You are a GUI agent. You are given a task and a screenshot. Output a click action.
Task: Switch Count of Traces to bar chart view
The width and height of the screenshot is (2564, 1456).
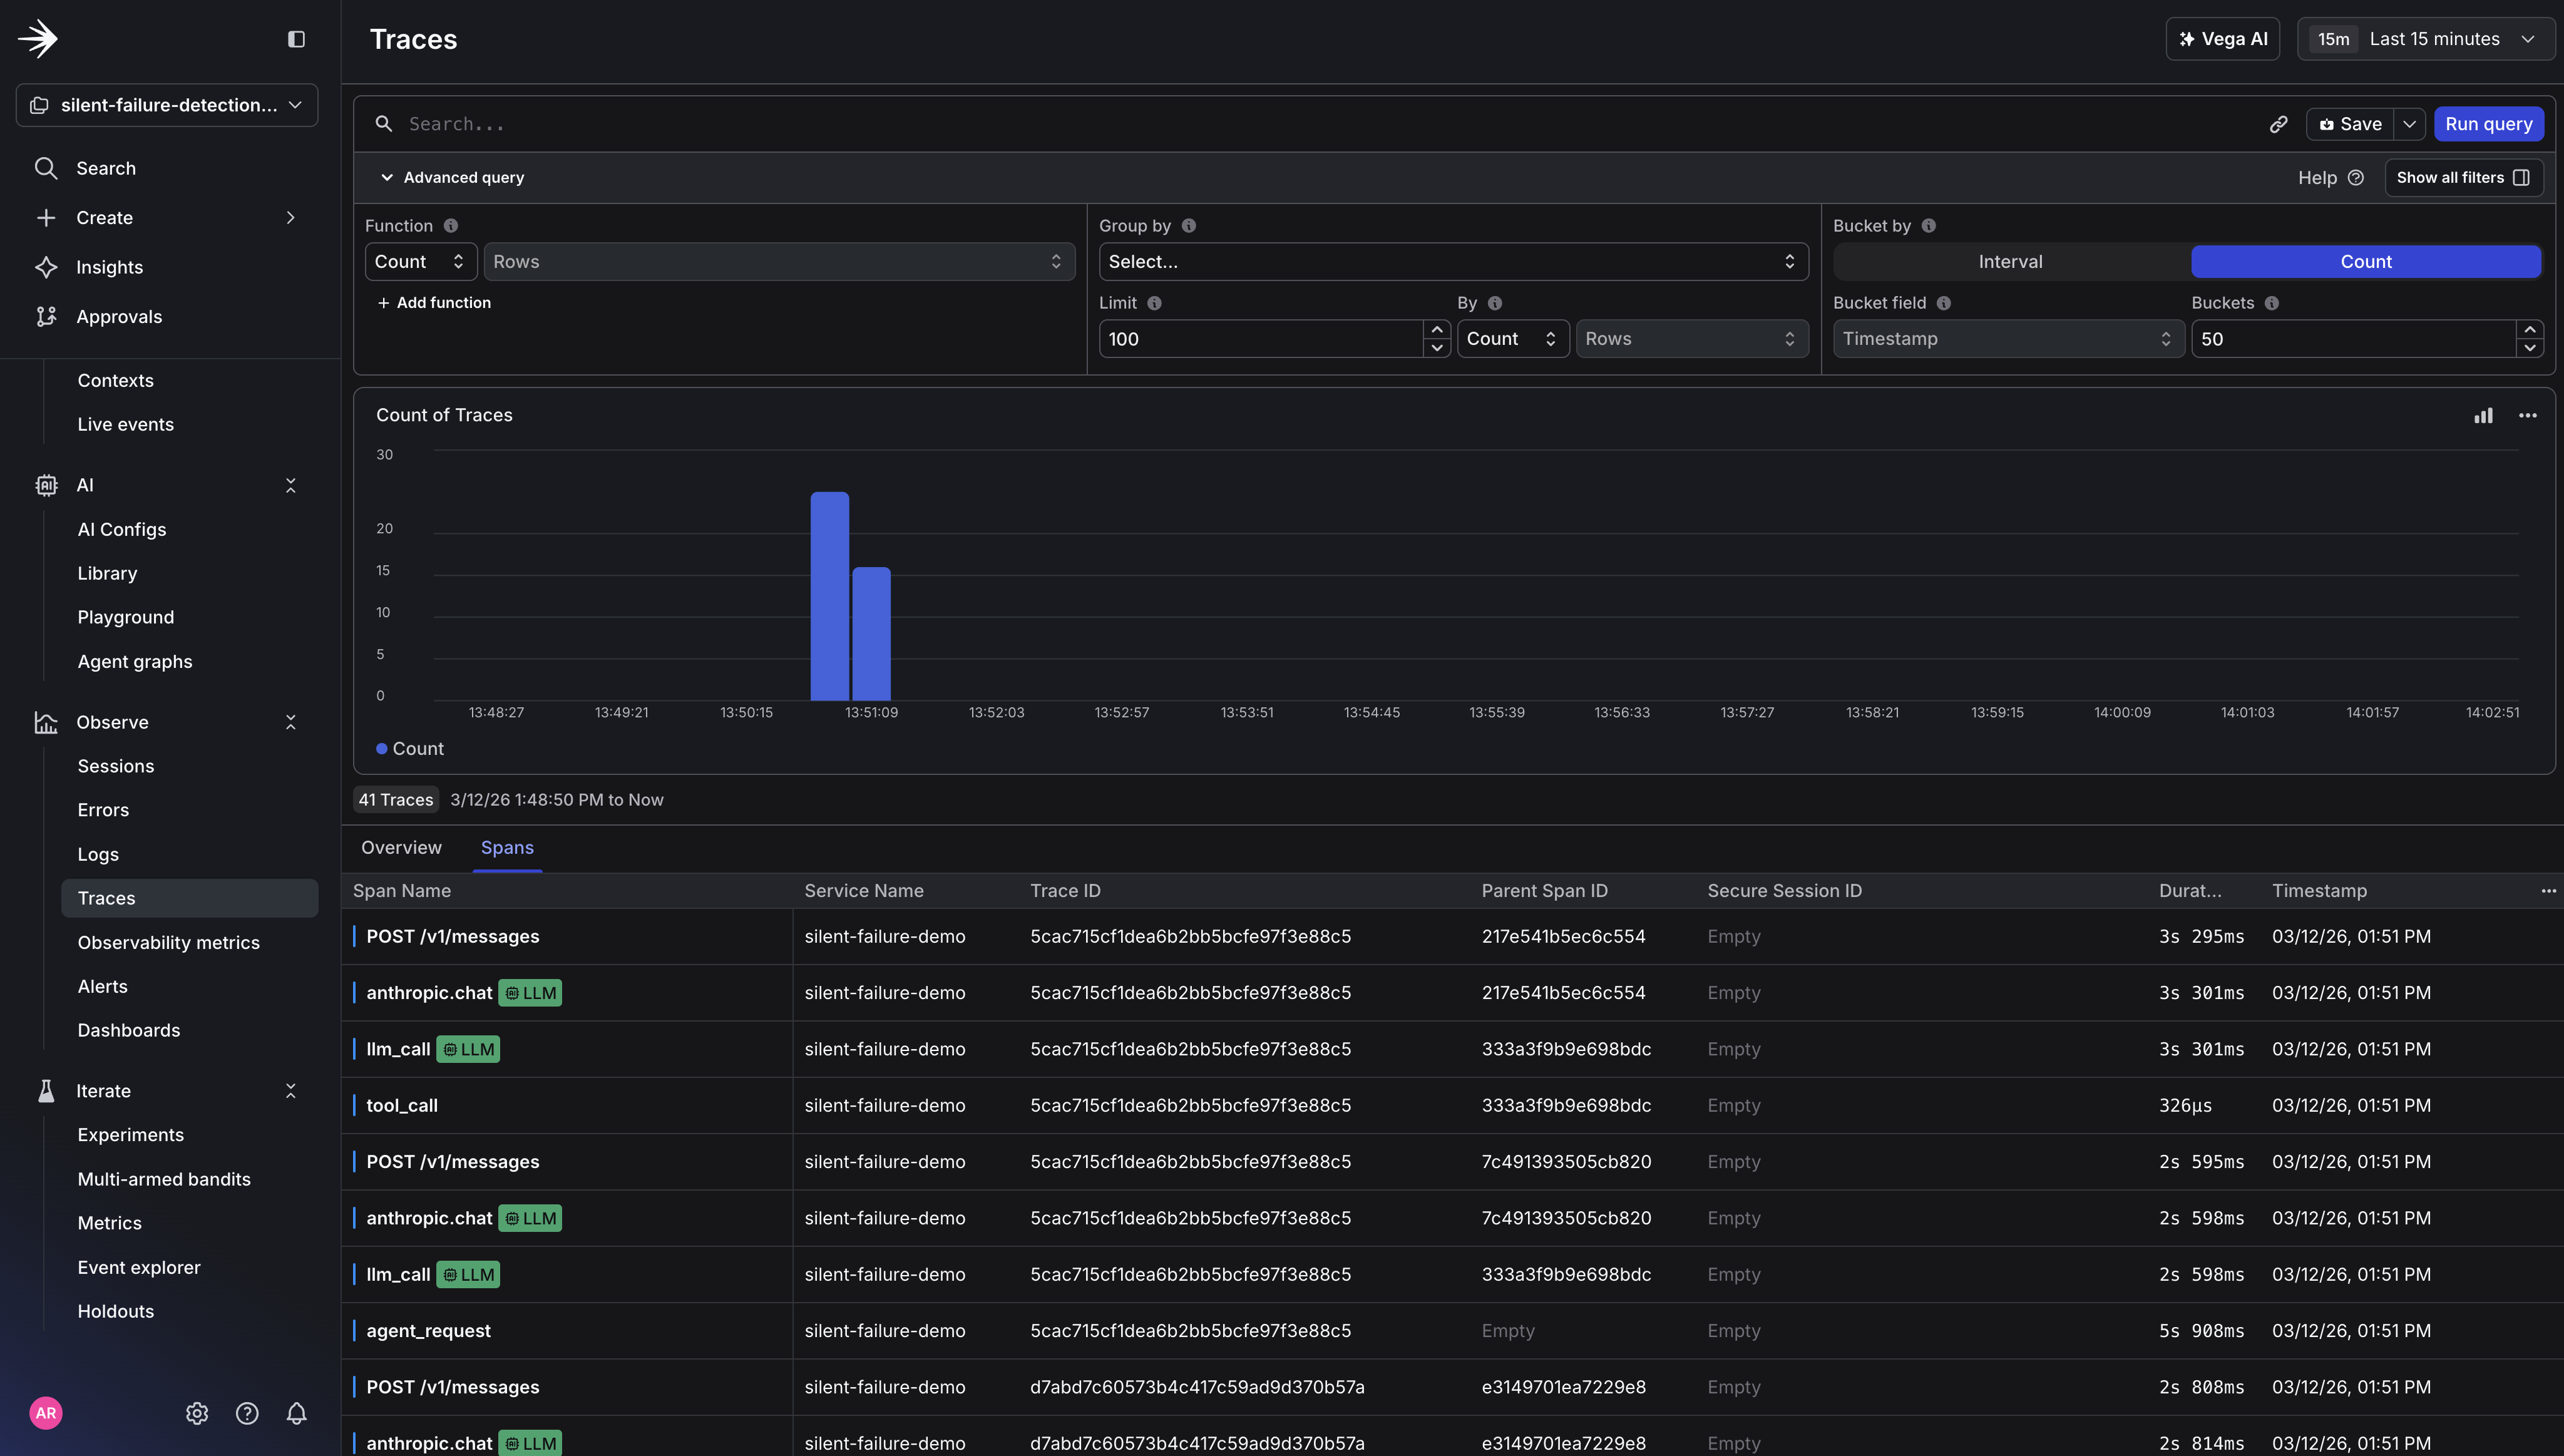2484,415
